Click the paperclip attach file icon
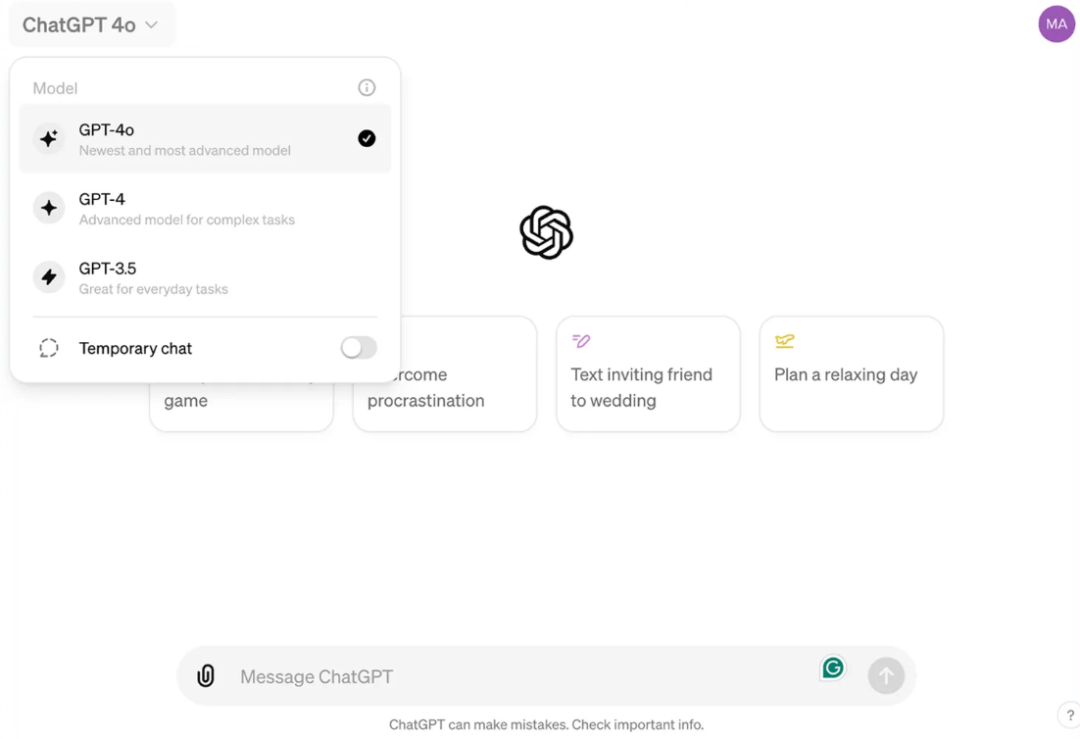1080x739 pixels. [x=205, y=676]
